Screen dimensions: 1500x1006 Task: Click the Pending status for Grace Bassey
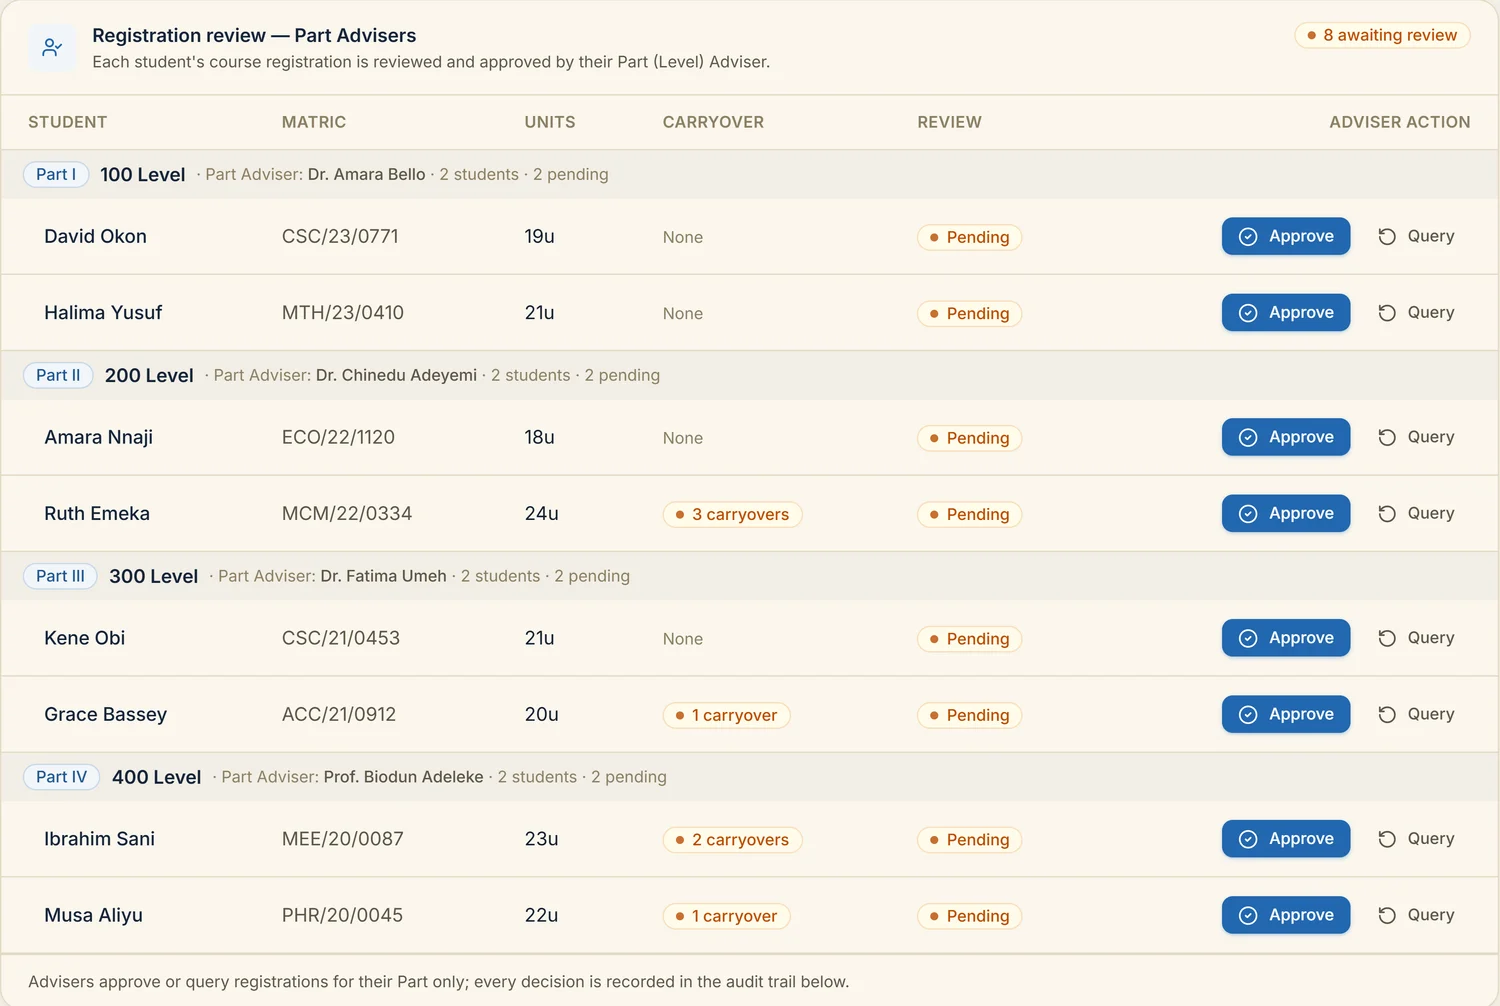pyautogui.click(x=969, y=715)
